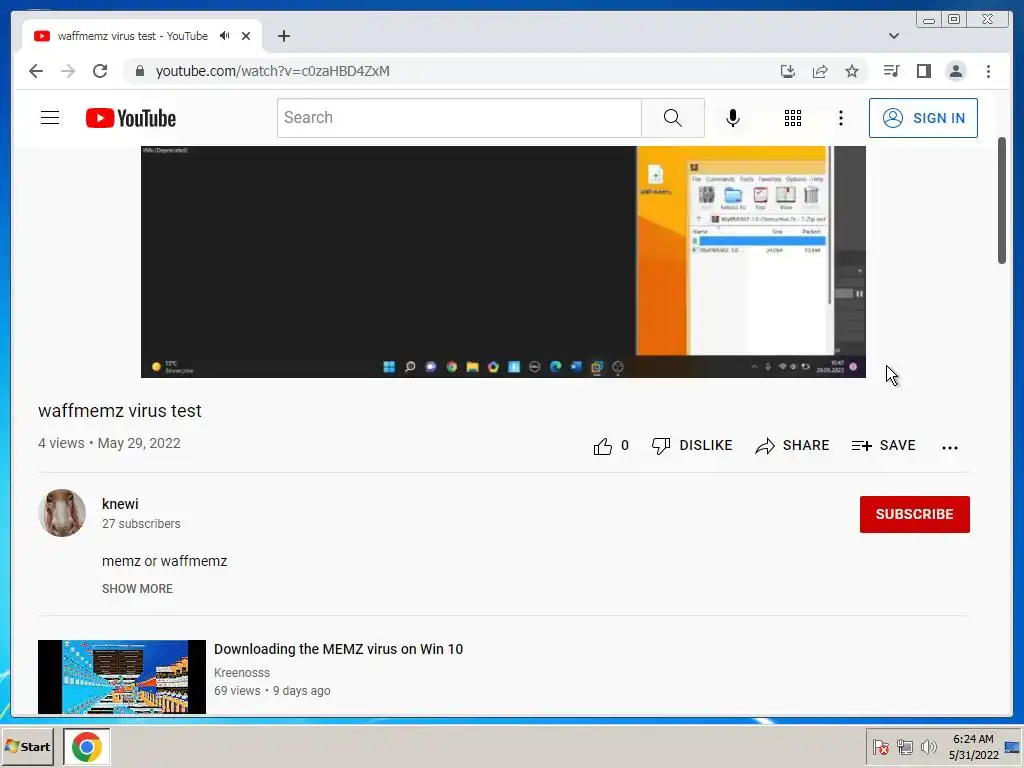
Task: Click the lock icon in the address bar
Action: pyautogui.click(x=140, y=71)
